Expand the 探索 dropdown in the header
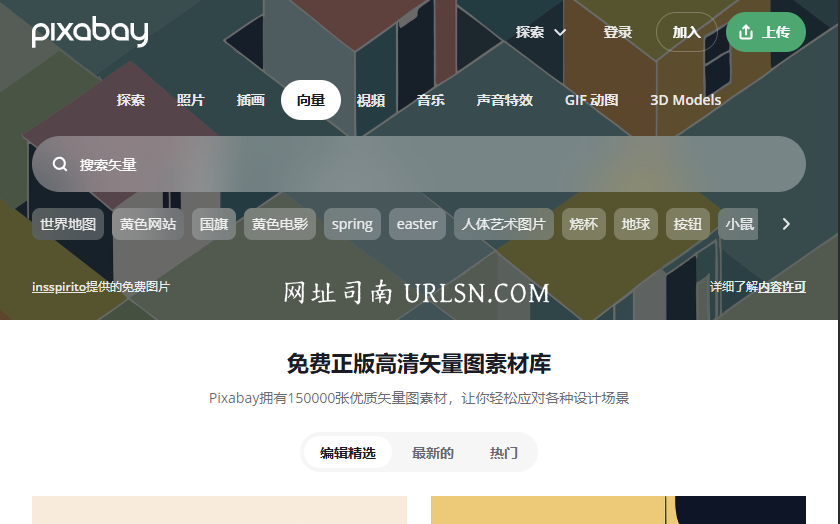The image size is (840, 524). pyautogui.click(x=541, y=32)
